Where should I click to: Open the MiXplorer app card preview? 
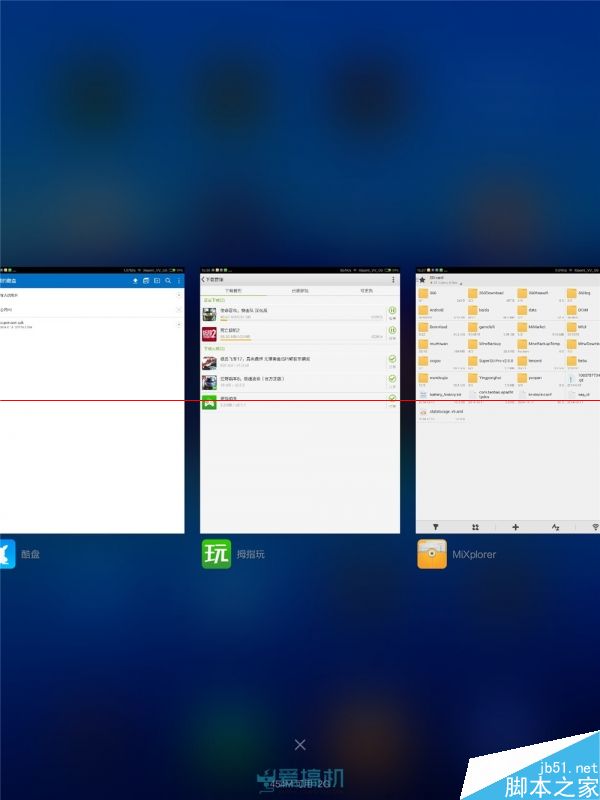(x=508, y=400)
